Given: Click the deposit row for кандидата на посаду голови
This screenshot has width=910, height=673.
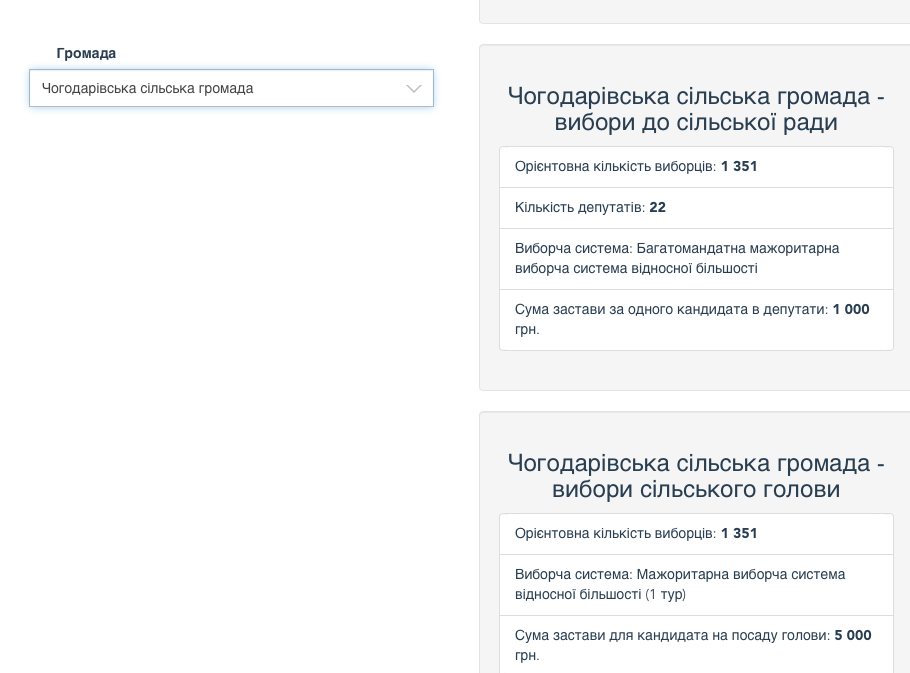Looking at the screenshot, I should (696, 645).
